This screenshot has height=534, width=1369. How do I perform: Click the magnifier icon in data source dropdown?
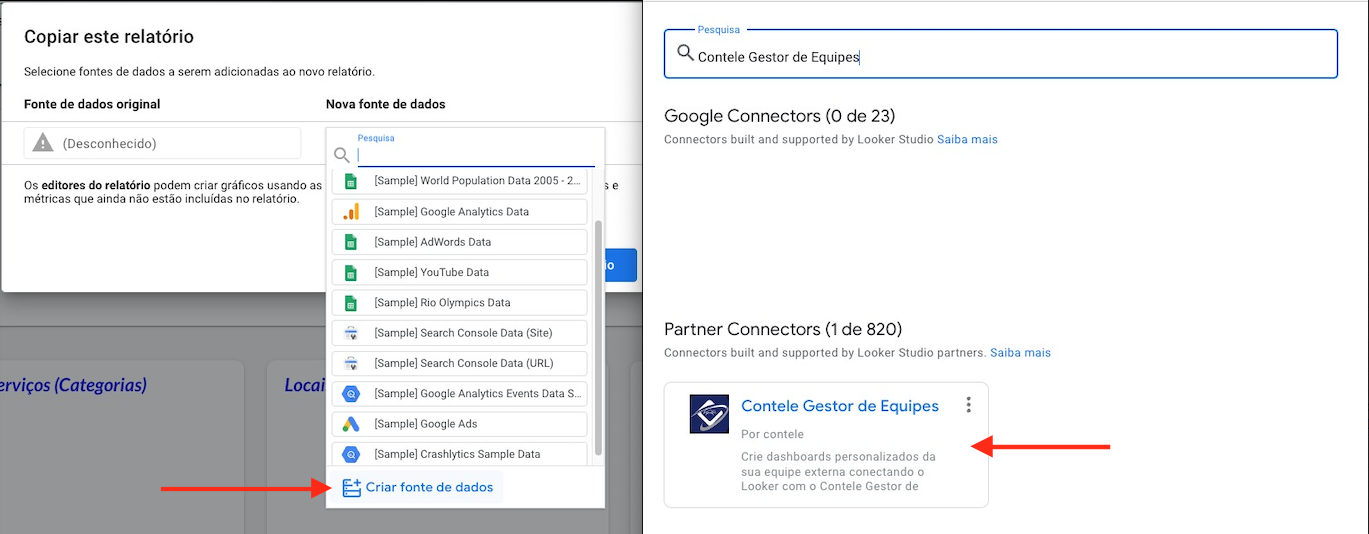pos(342,155)
